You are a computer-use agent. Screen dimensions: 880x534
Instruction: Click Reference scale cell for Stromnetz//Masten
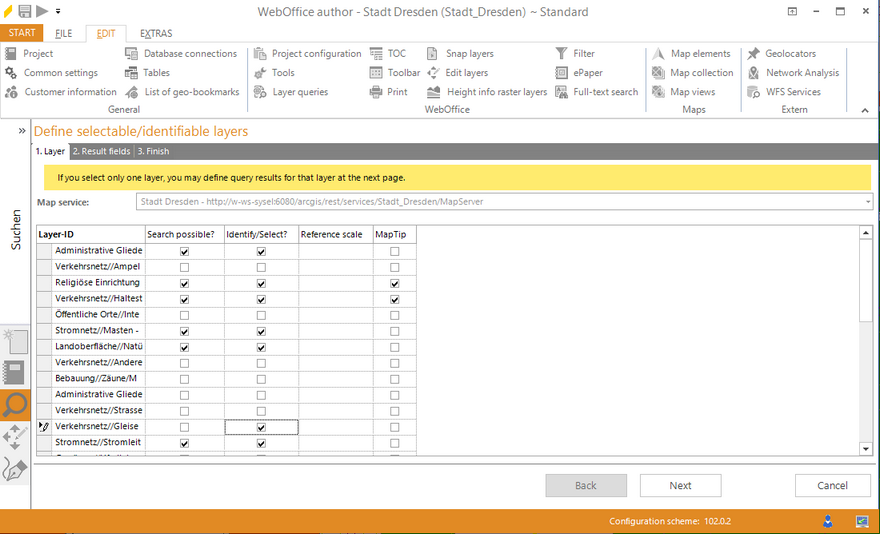[x=336, y=331]
